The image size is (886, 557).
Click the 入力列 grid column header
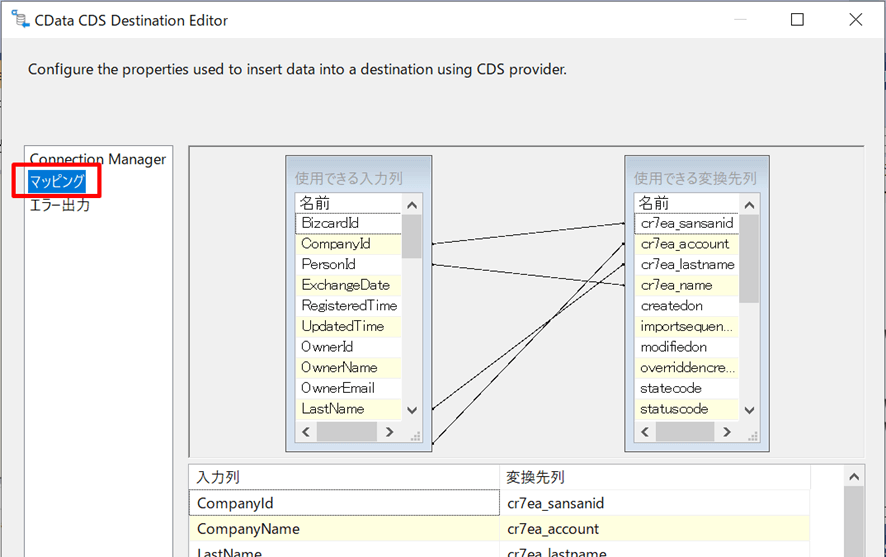(344, 477)
